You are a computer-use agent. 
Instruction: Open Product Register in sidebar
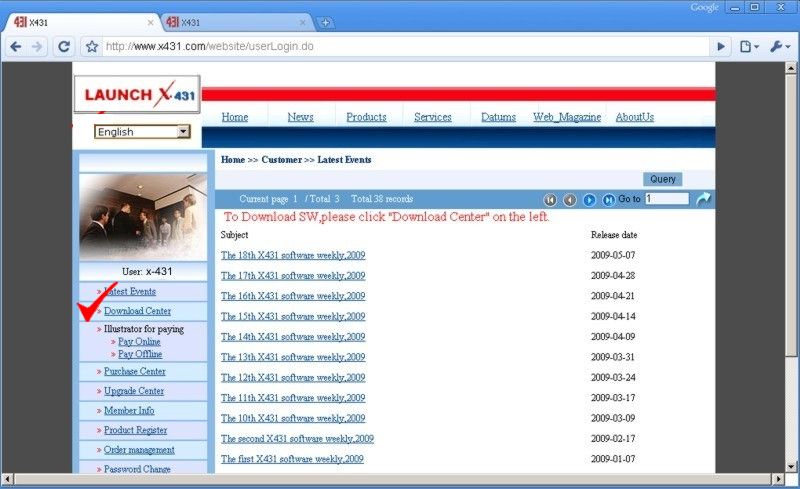[x=135, y=430]
